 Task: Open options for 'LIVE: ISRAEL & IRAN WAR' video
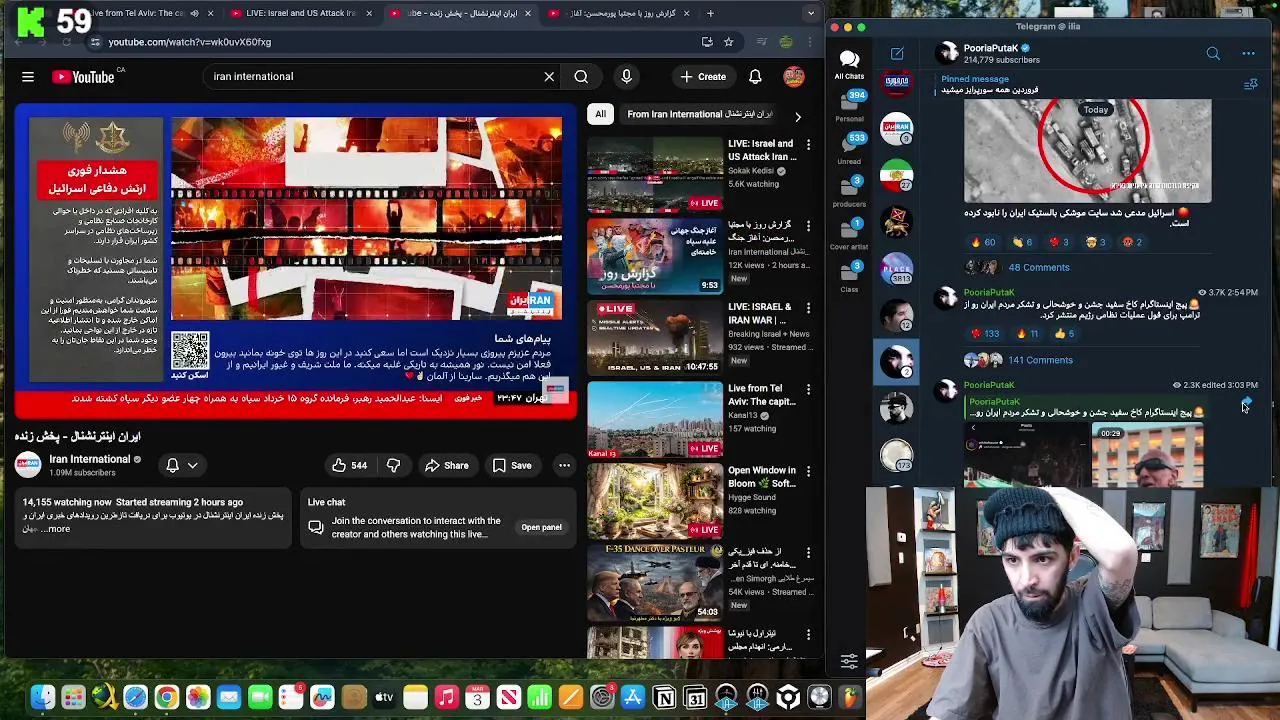808,307
